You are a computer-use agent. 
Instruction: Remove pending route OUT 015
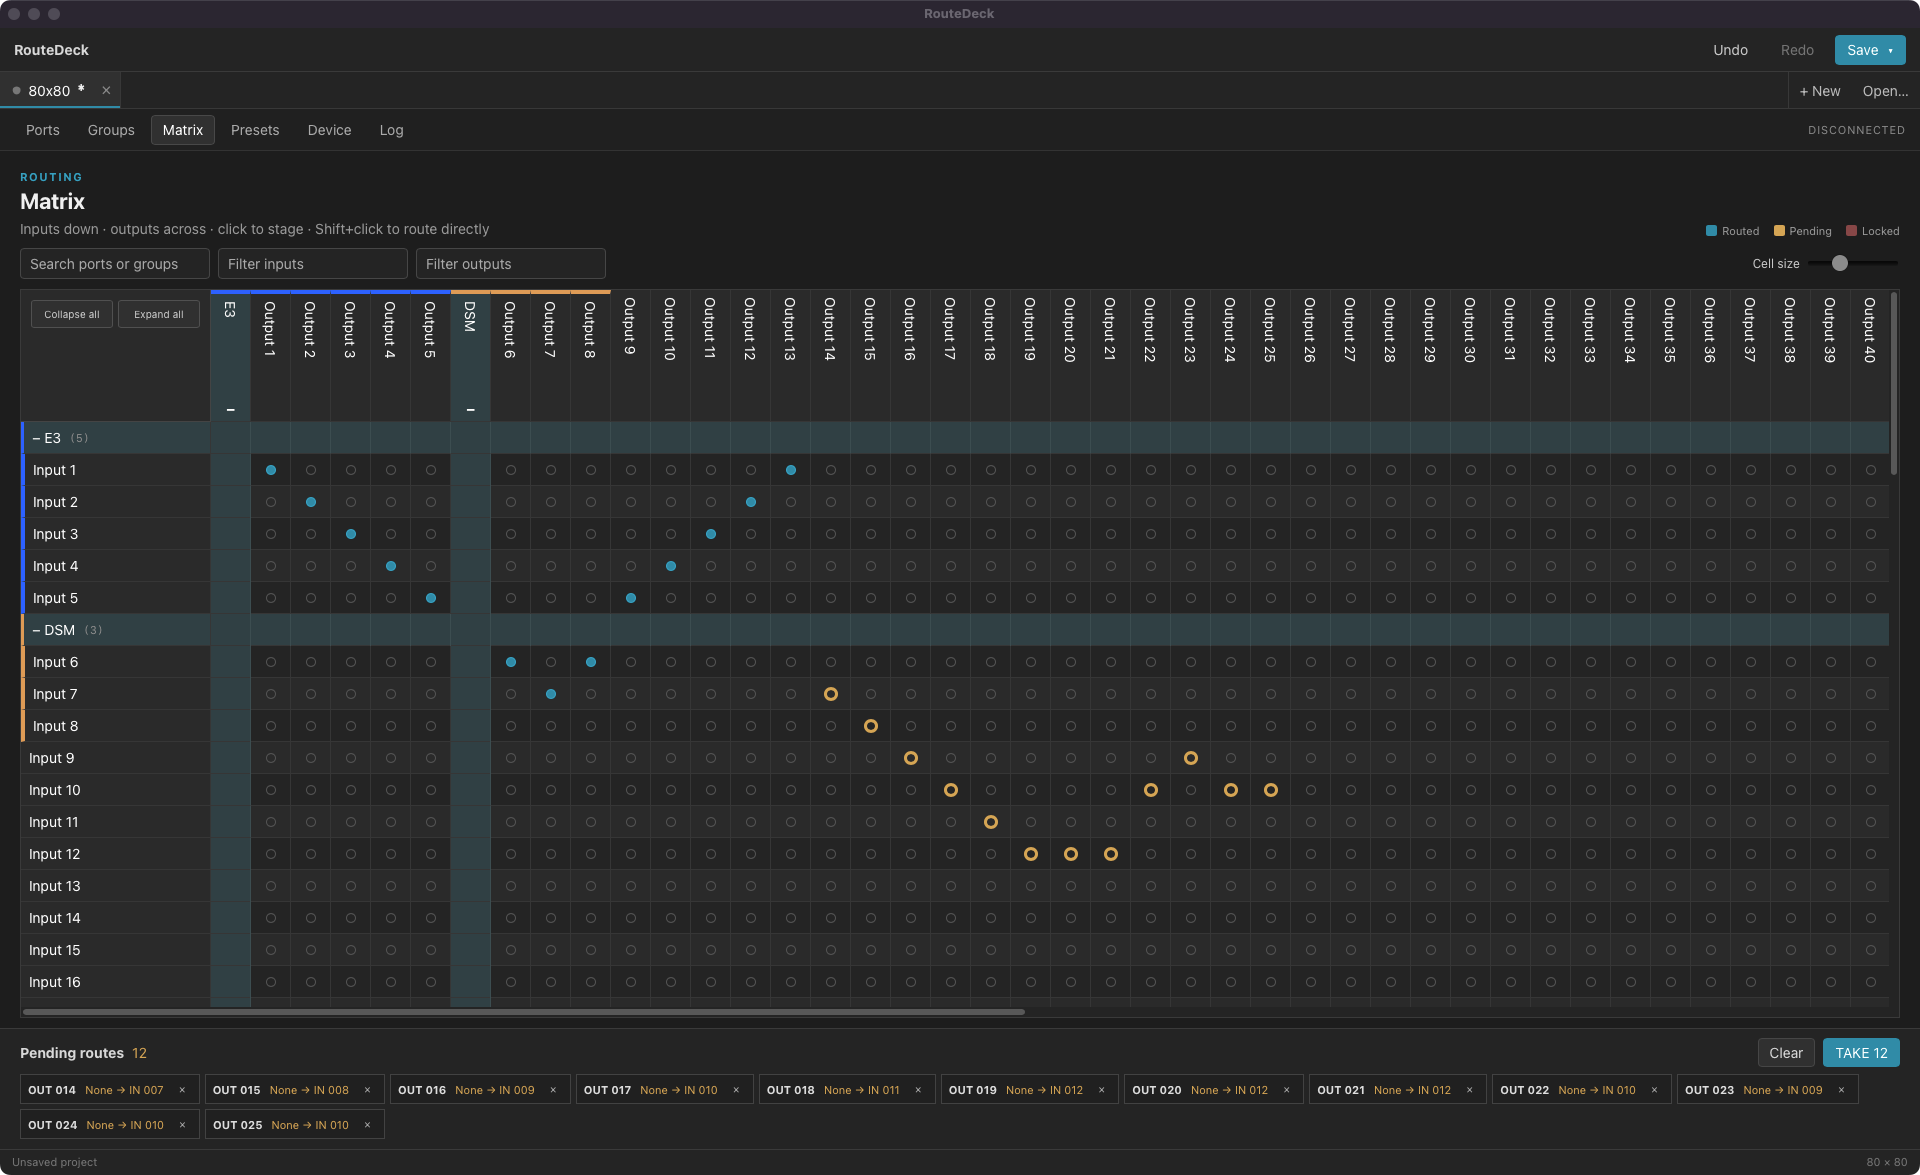click(x=367, y=1090)
